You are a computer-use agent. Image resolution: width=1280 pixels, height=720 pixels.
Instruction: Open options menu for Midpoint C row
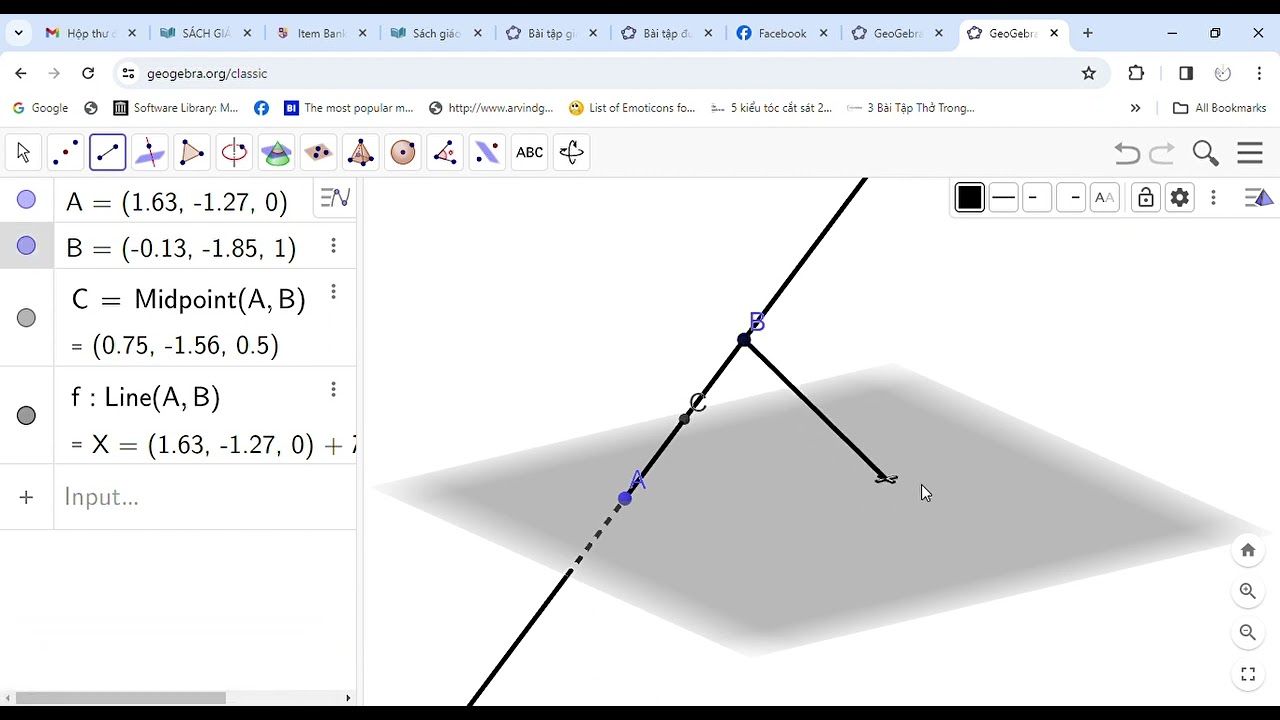click(333, 292)
